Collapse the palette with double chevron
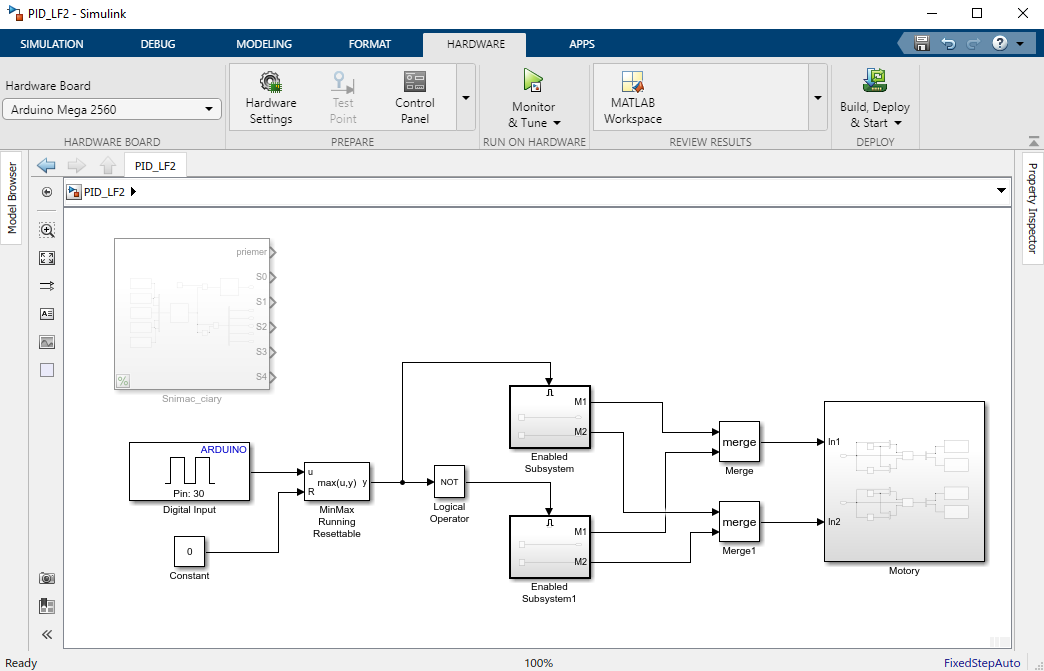This screenshot has width=1044, height=671. point(47,634)
